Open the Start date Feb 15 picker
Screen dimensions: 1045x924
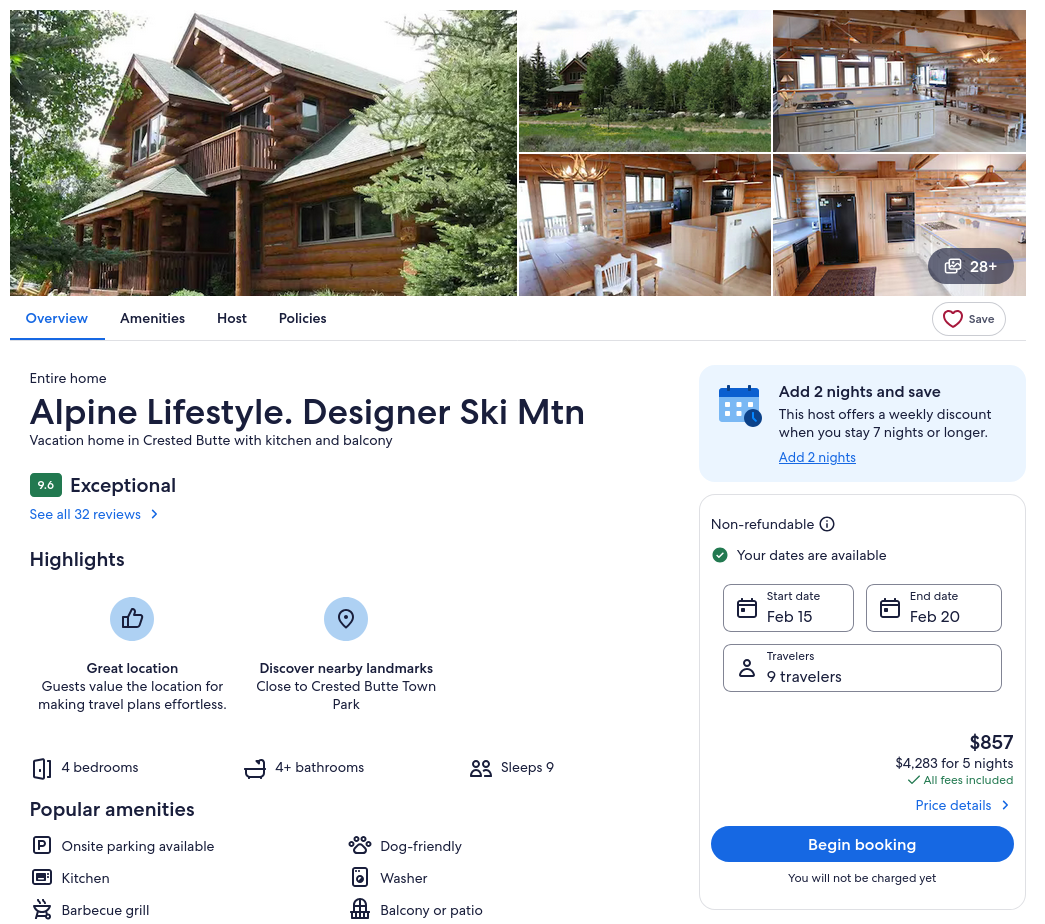788,607
